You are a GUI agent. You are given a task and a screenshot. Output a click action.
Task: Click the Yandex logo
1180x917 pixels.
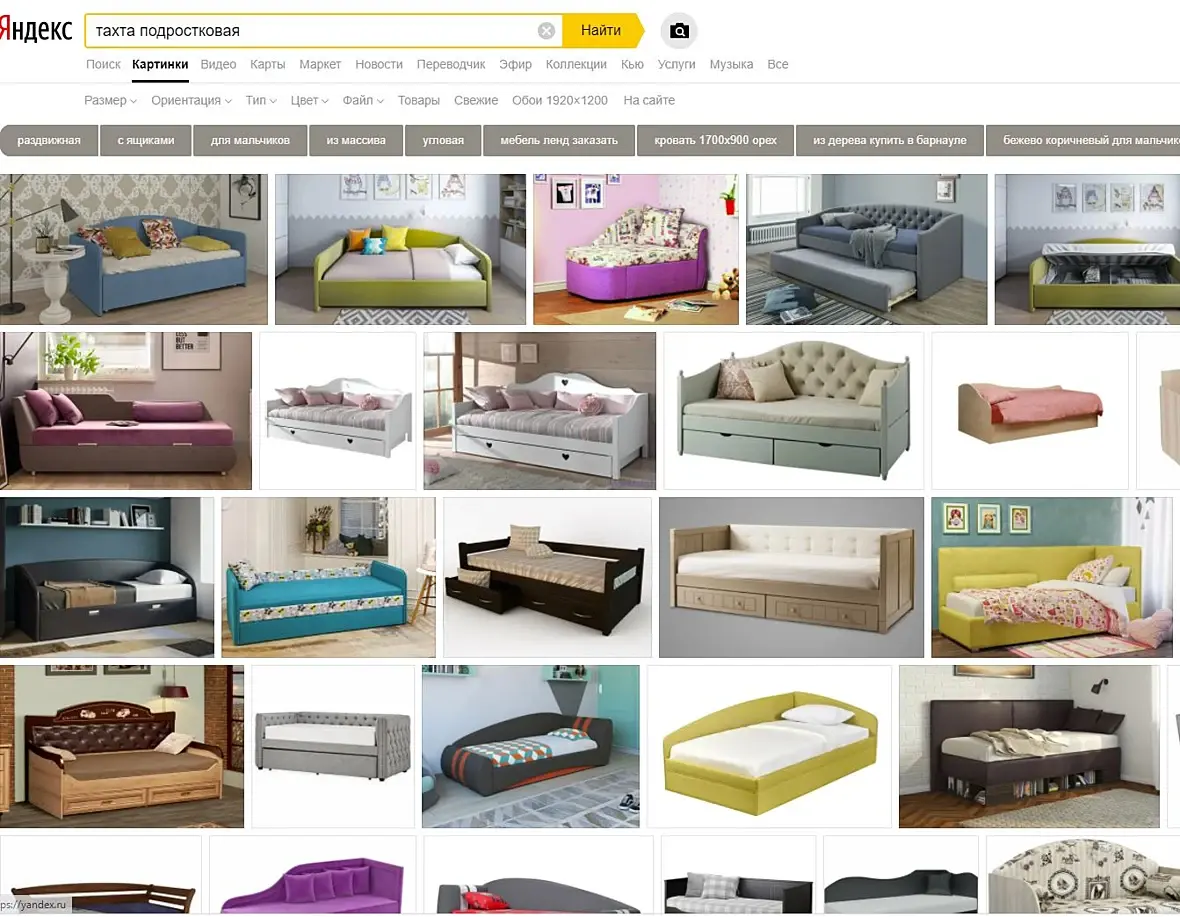tap(35, 30)
